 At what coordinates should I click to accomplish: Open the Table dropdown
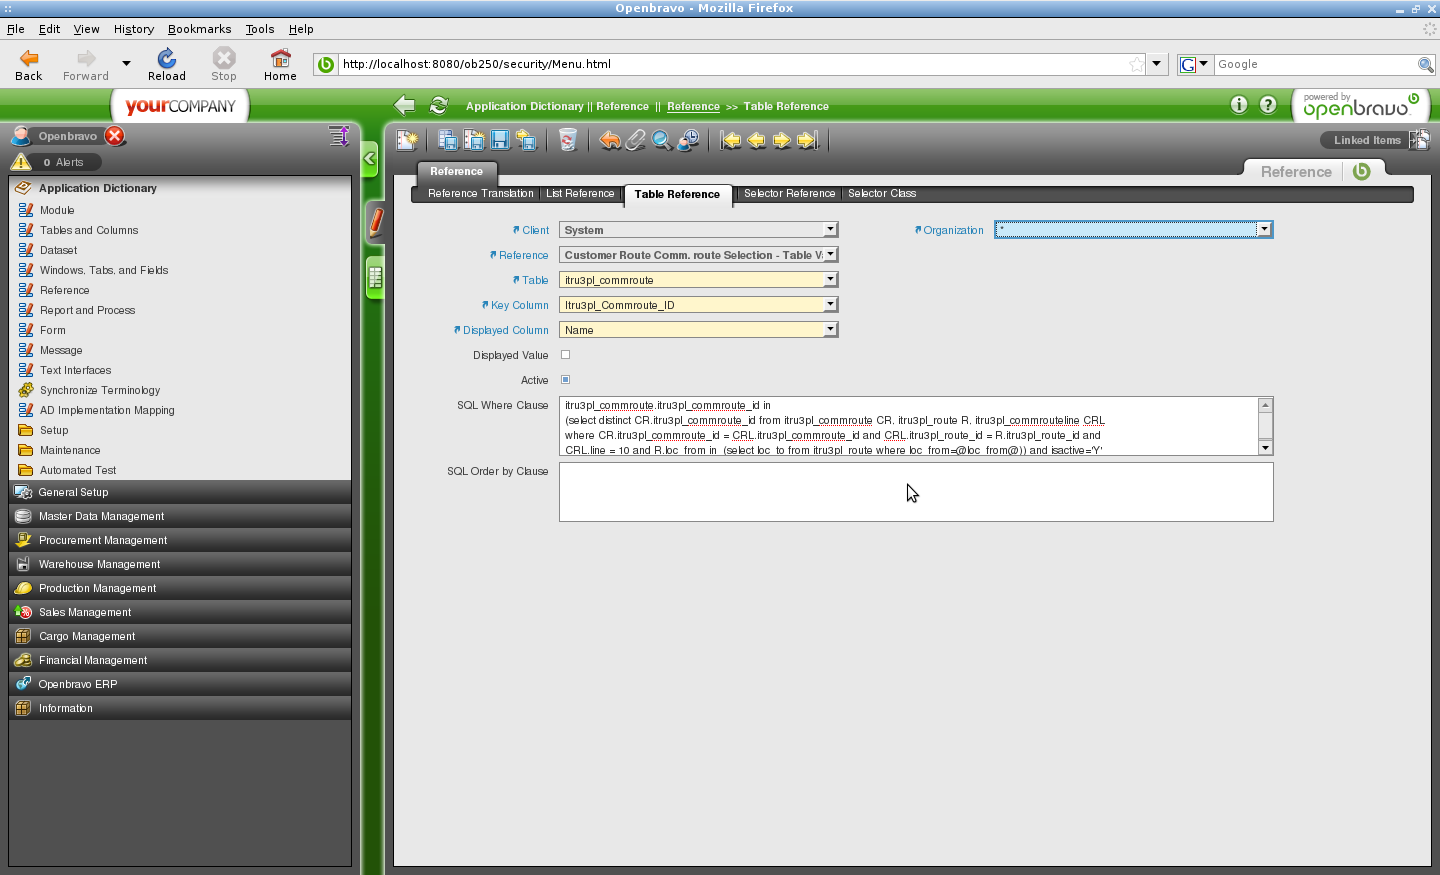click(830, 280)
